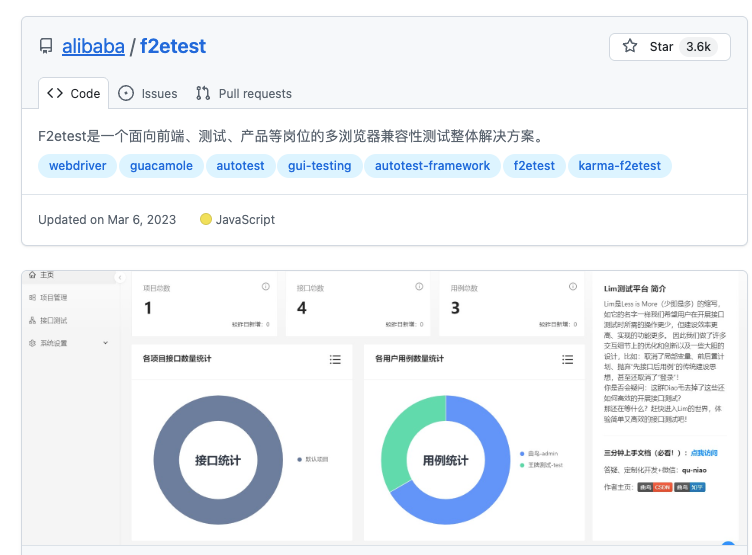
Task: Click the JavaScript language label
Action: click(245, 220)
